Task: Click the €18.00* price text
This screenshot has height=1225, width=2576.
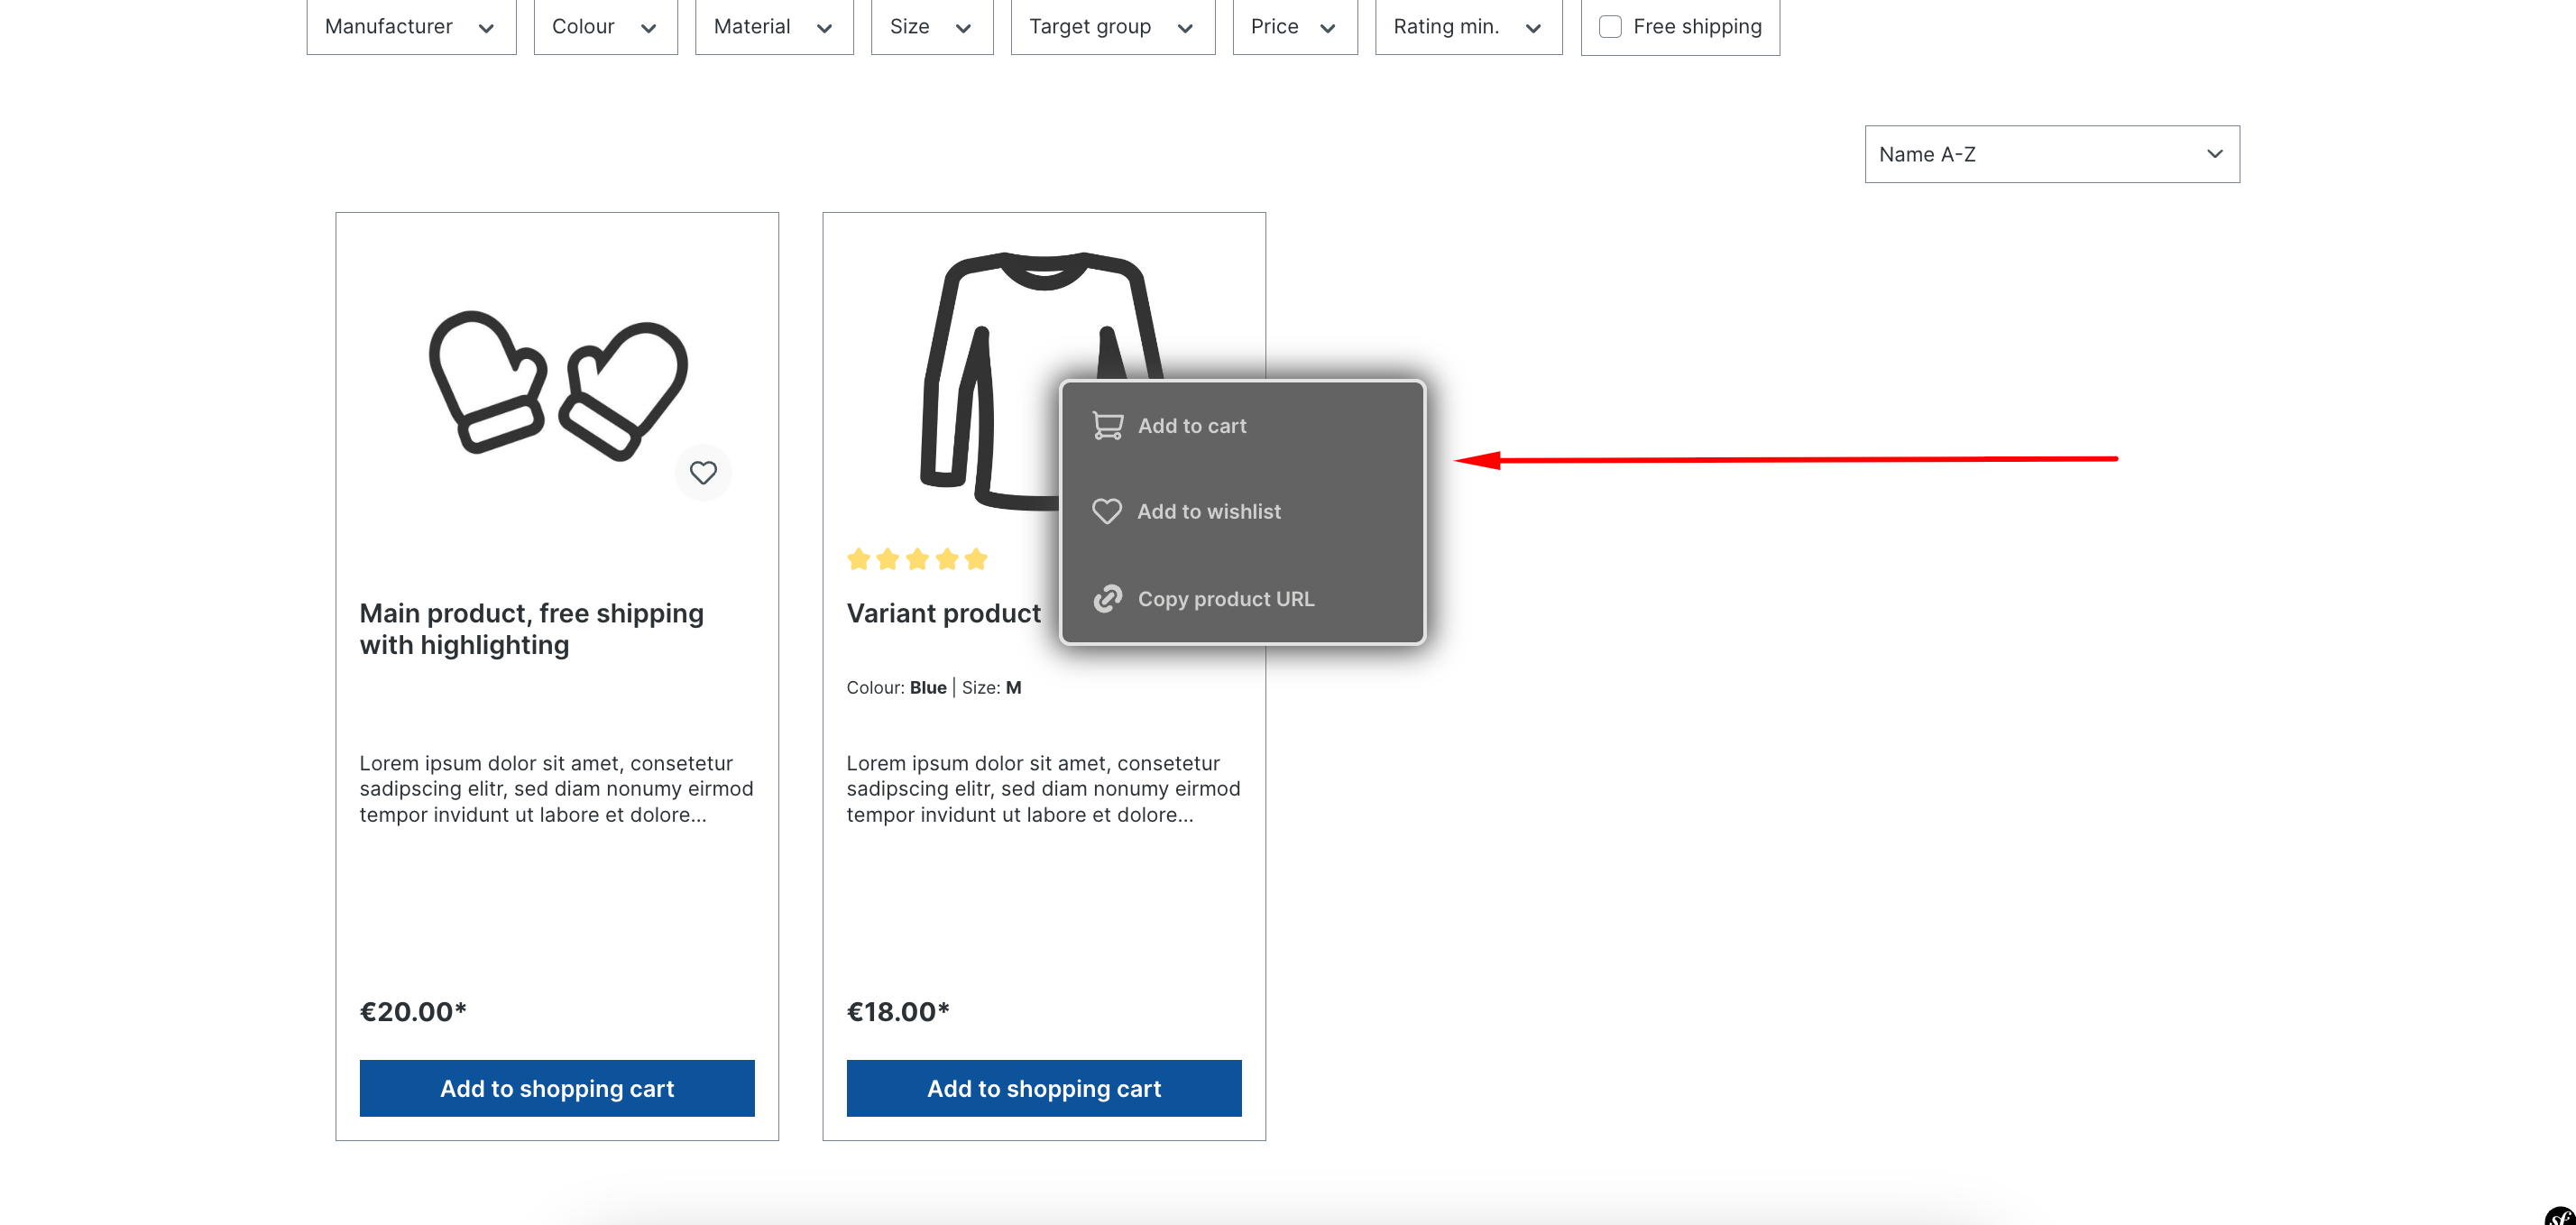Action: point(898,1011)
